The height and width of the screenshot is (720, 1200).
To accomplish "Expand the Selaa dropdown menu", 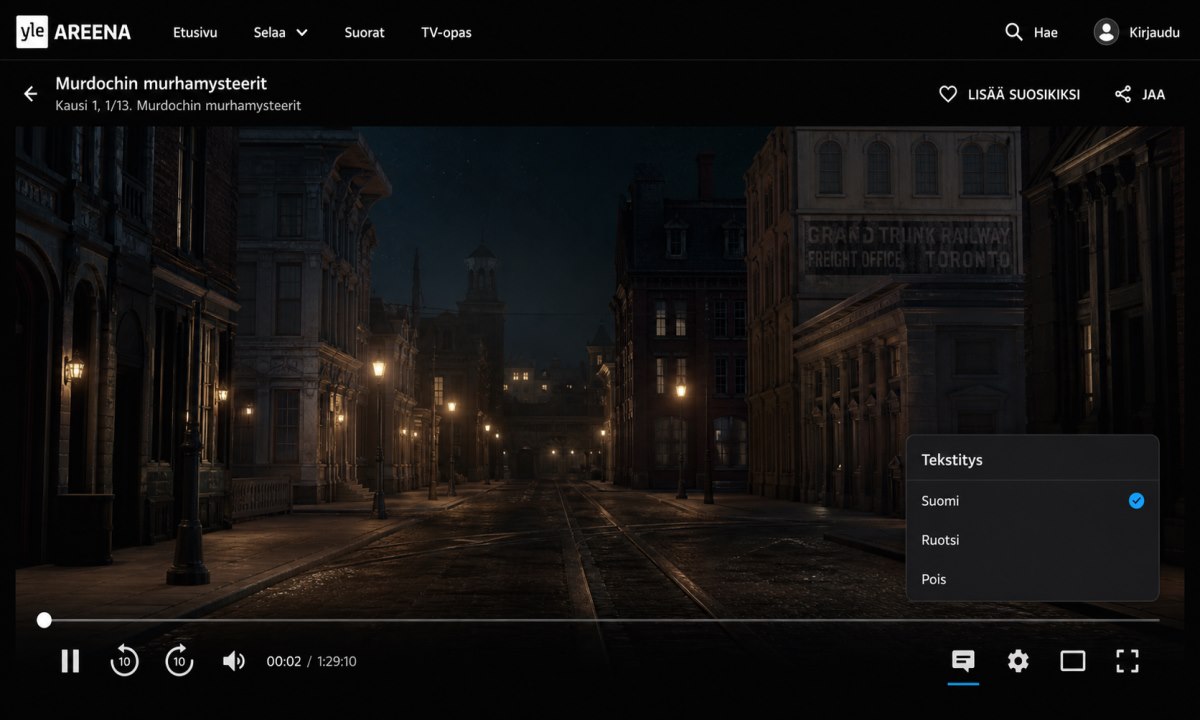I will (x=280, y=32).
